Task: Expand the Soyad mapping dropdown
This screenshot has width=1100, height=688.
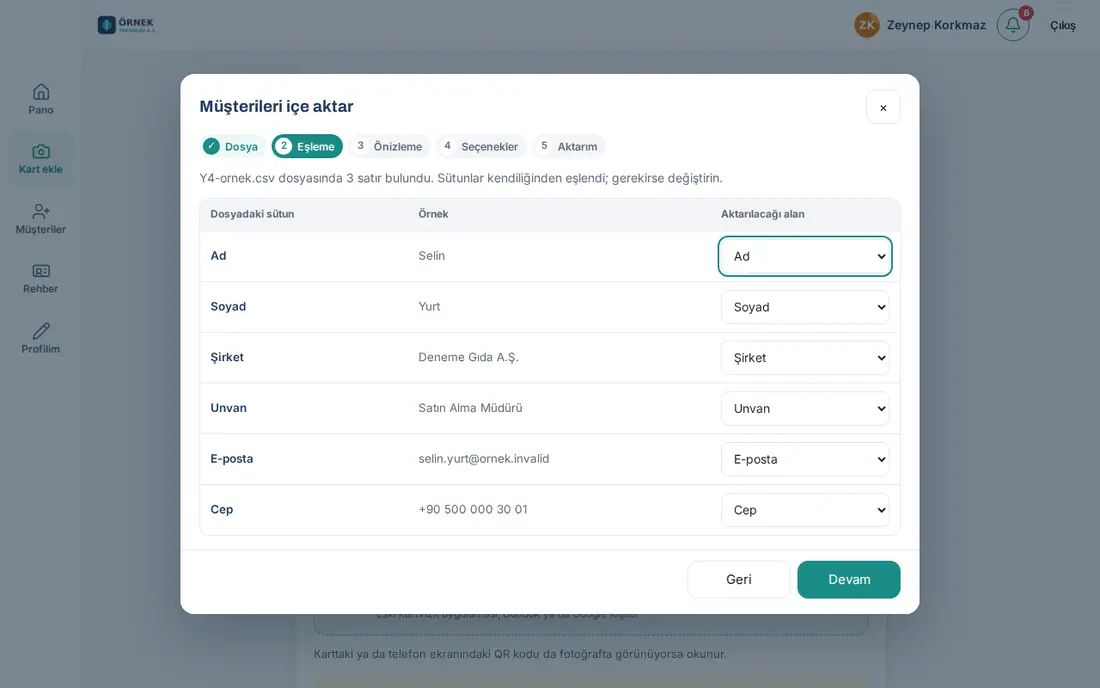Action: click(x=805, y=307)
